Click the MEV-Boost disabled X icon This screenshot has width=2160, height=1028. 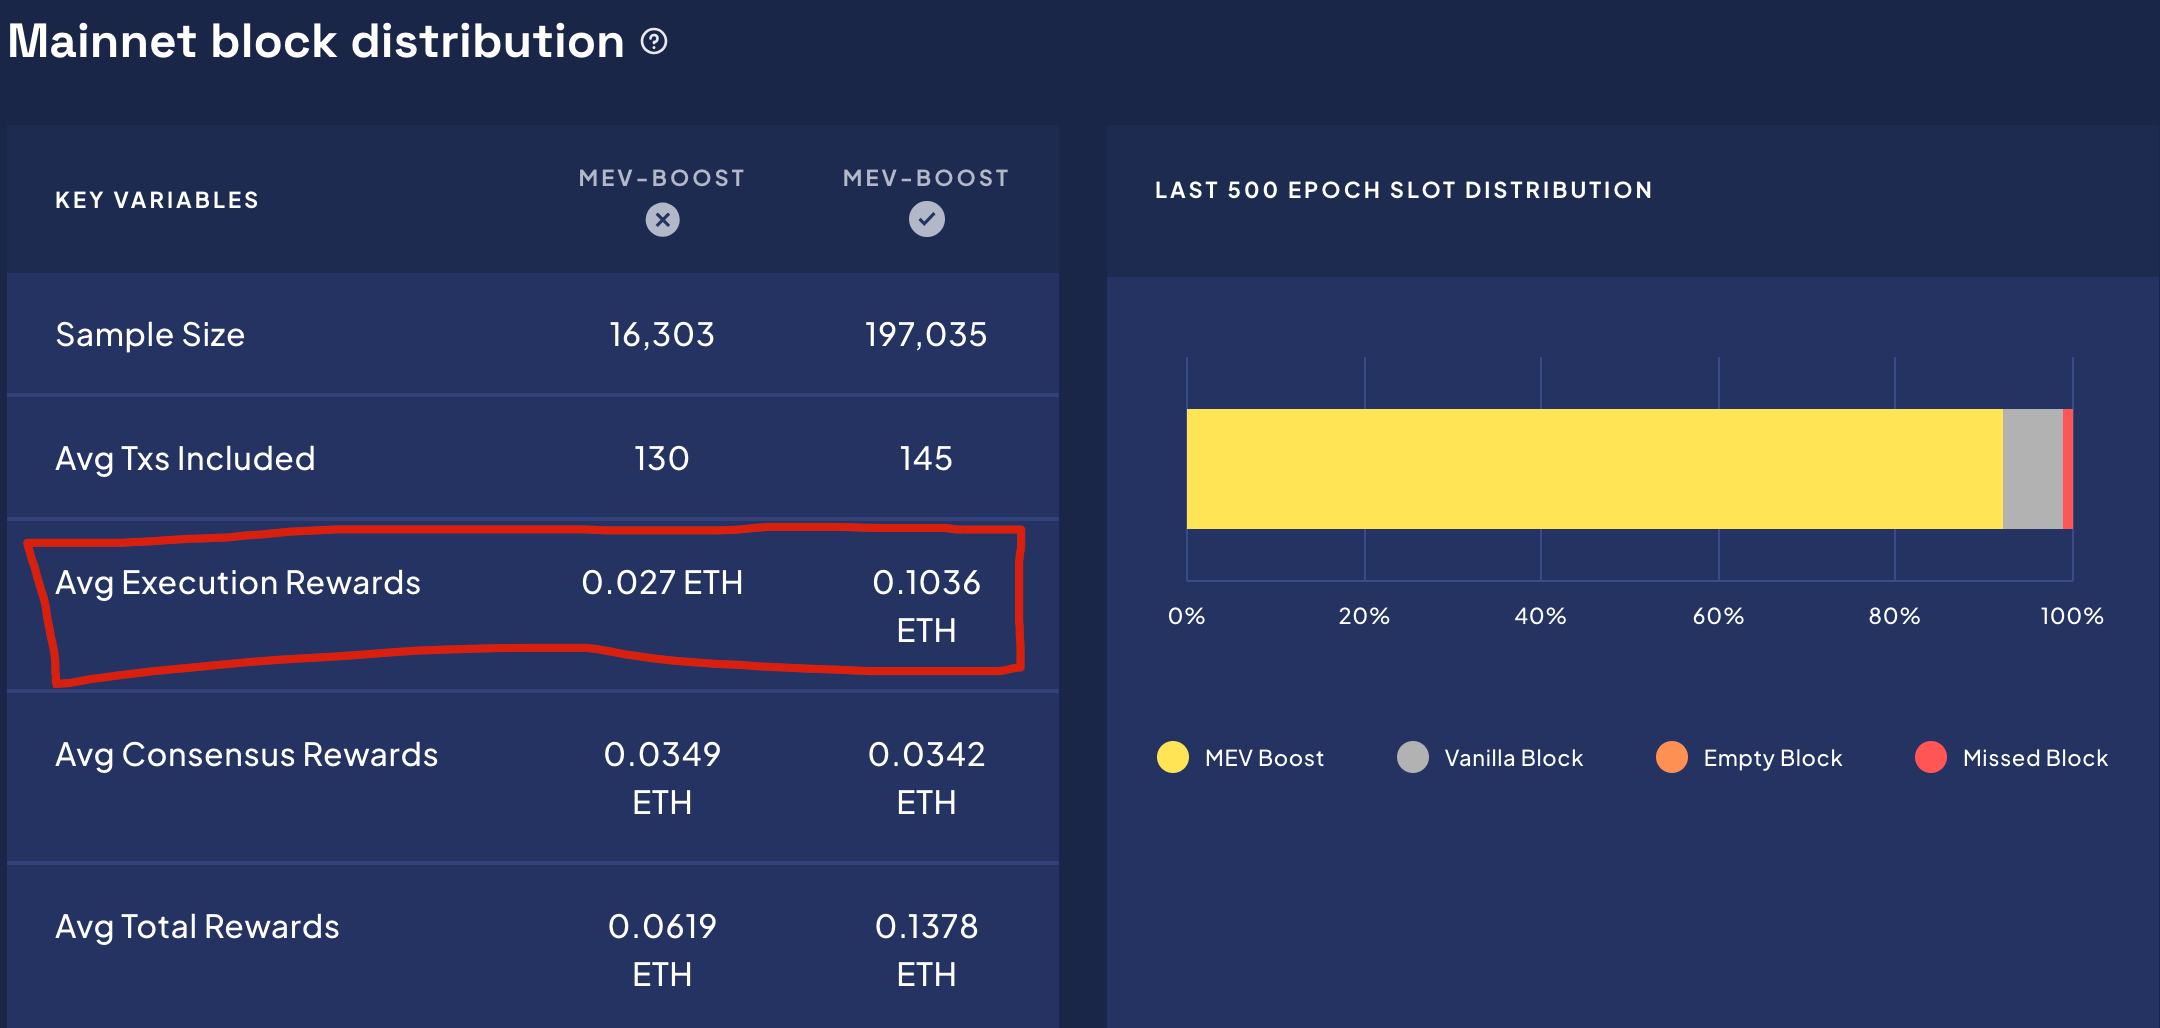click(x=662, y=219)
